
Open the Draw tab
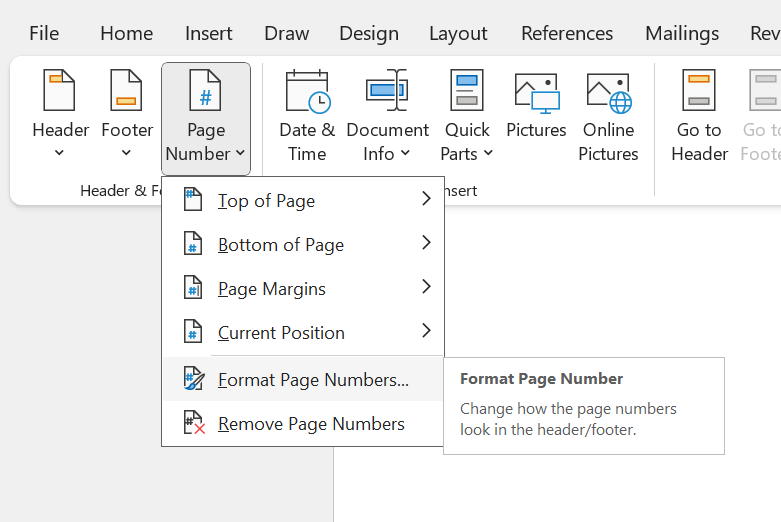286,33
